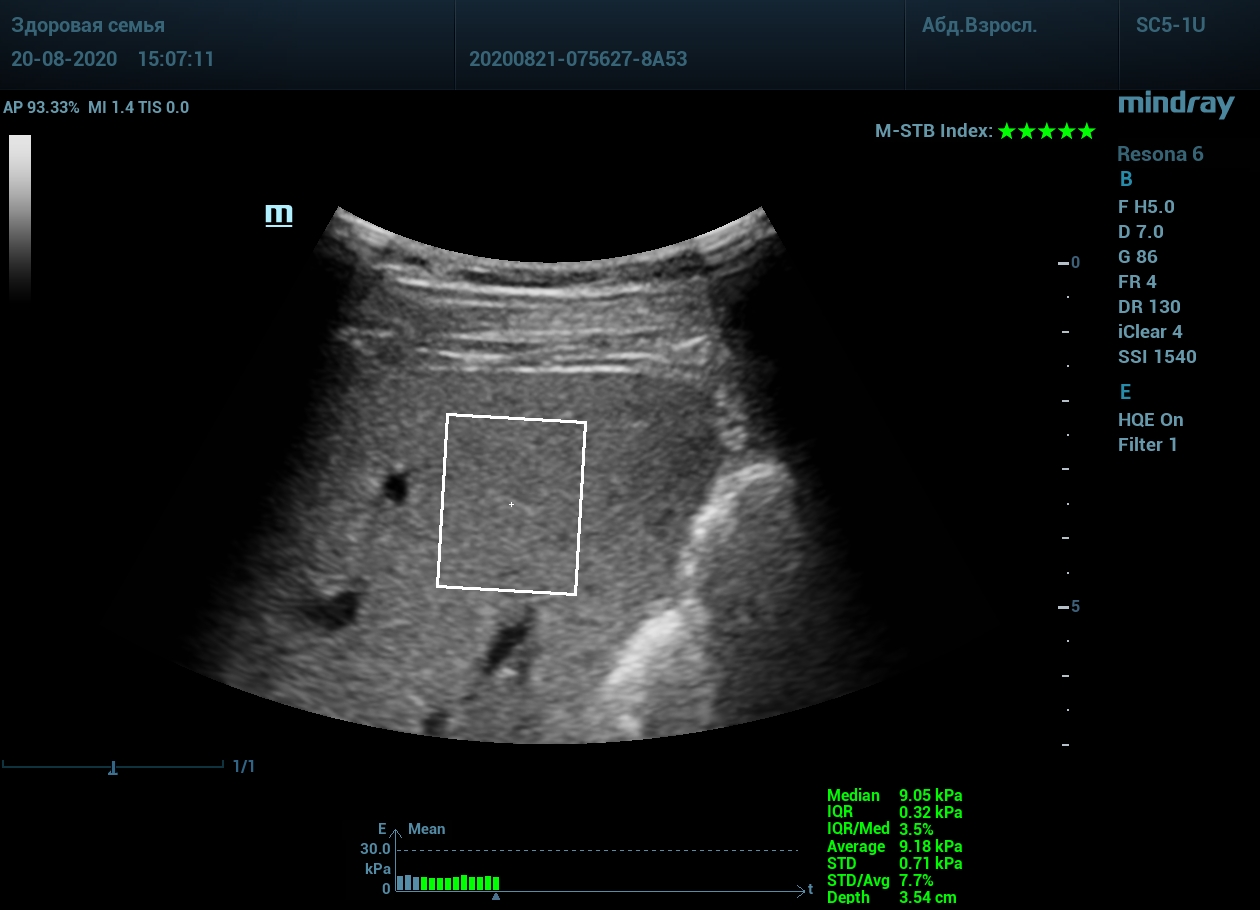Click the M-STB Index green stars

(1046, 131)
